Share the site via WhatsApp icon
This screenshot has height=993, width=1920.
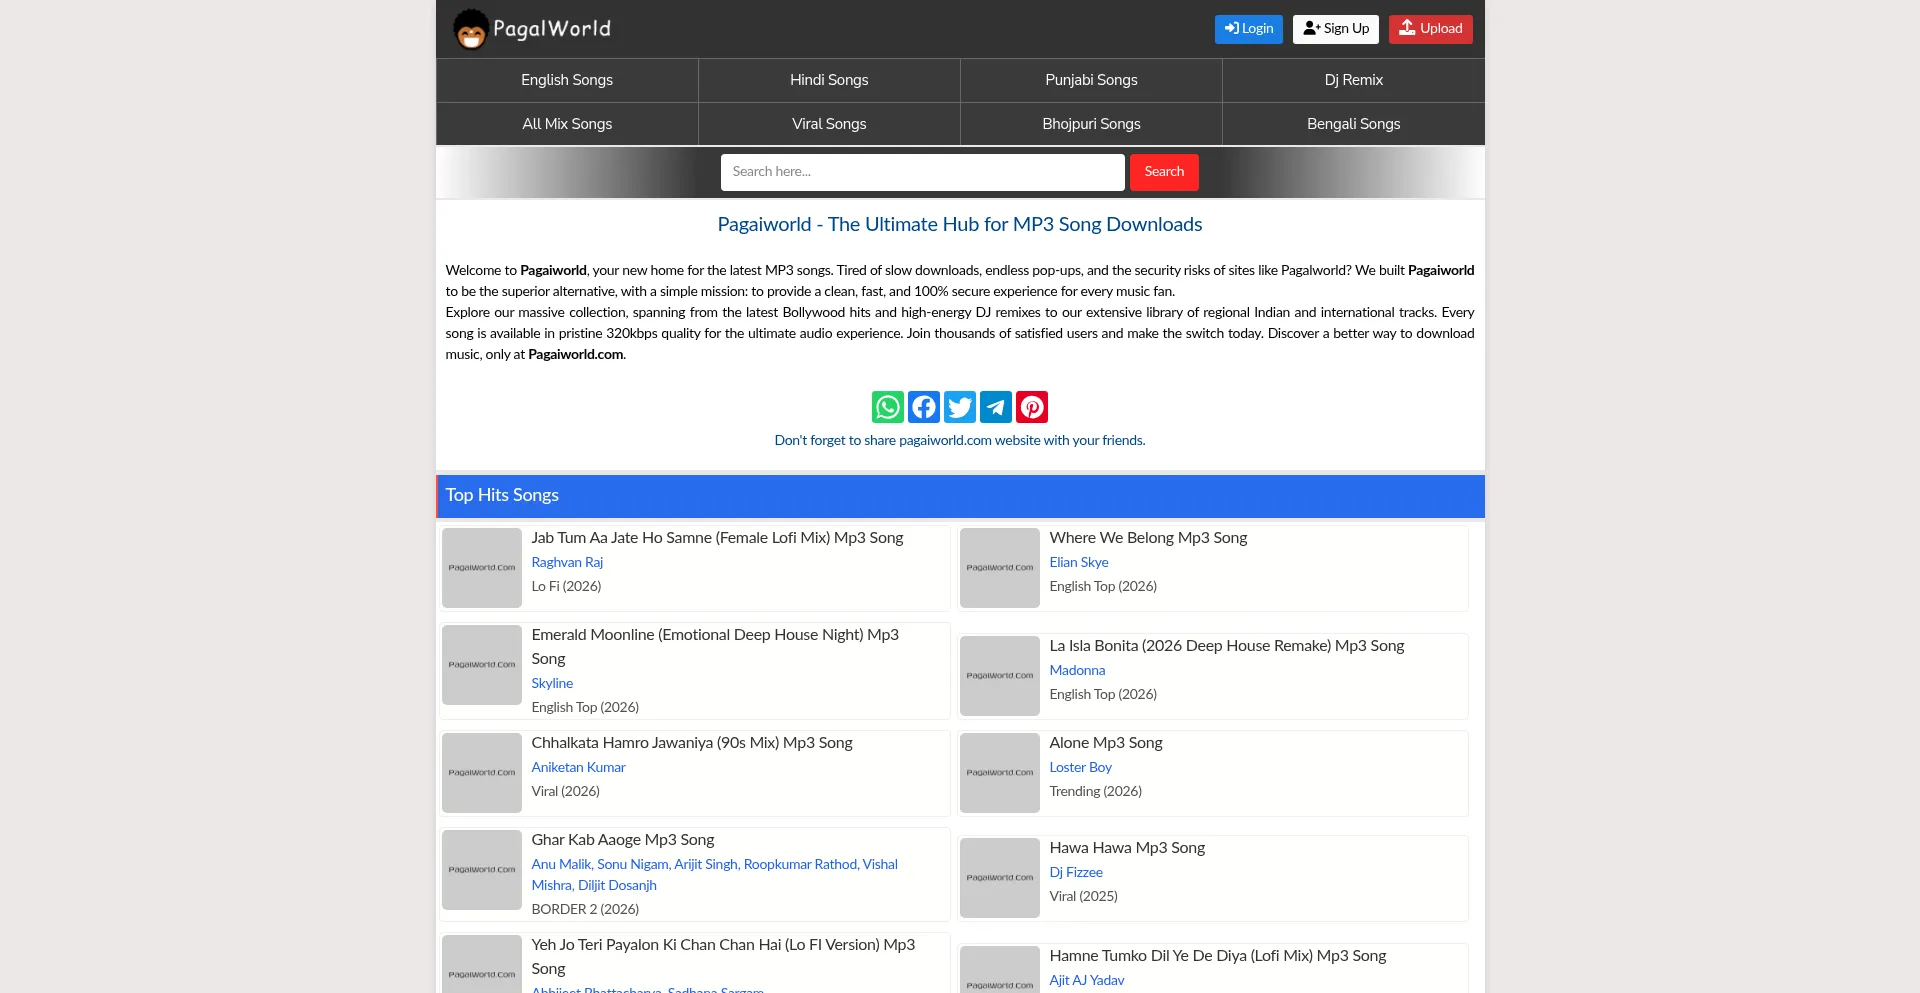pyautogui.click(x=887, y=407)
